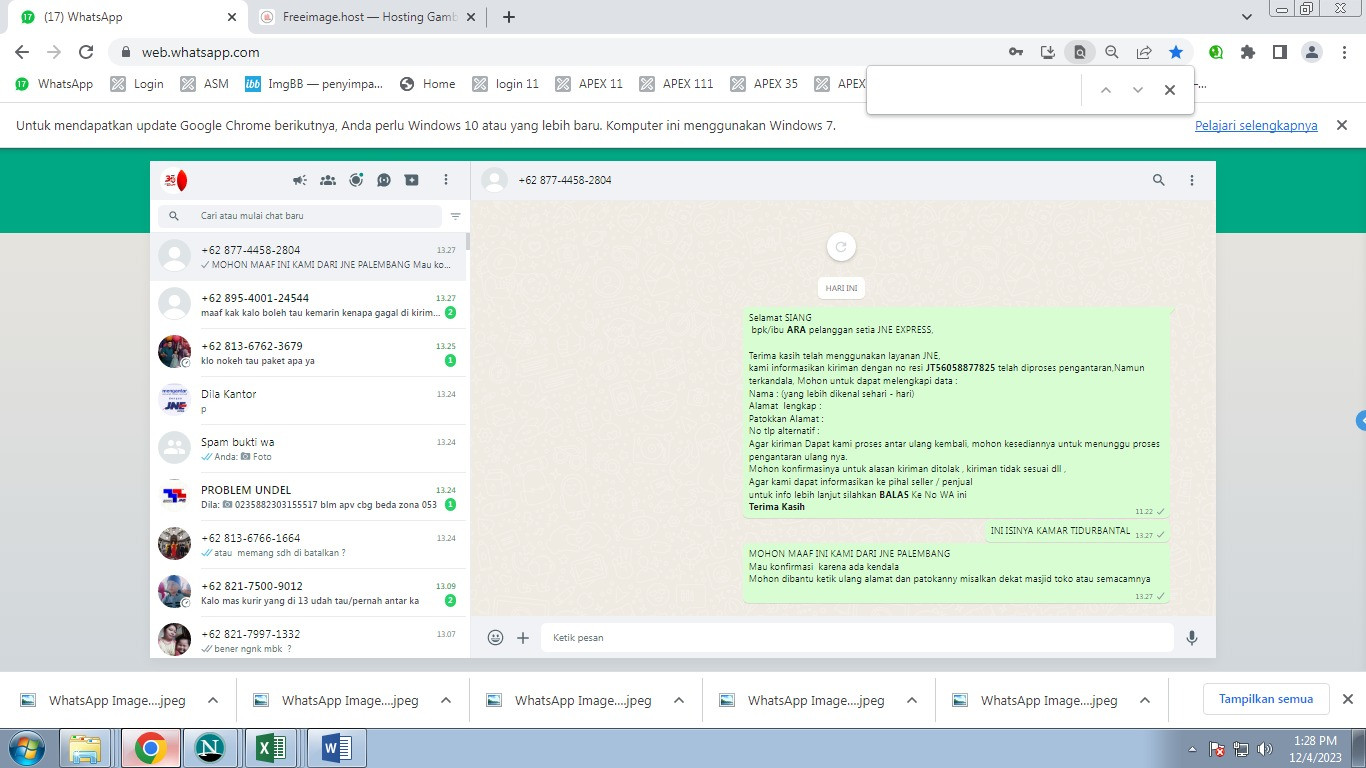Image resolution: width=1366 pixels, height=768 pixels.
Task: Open chat with +62 895-4001-24544
Action: 310,305
